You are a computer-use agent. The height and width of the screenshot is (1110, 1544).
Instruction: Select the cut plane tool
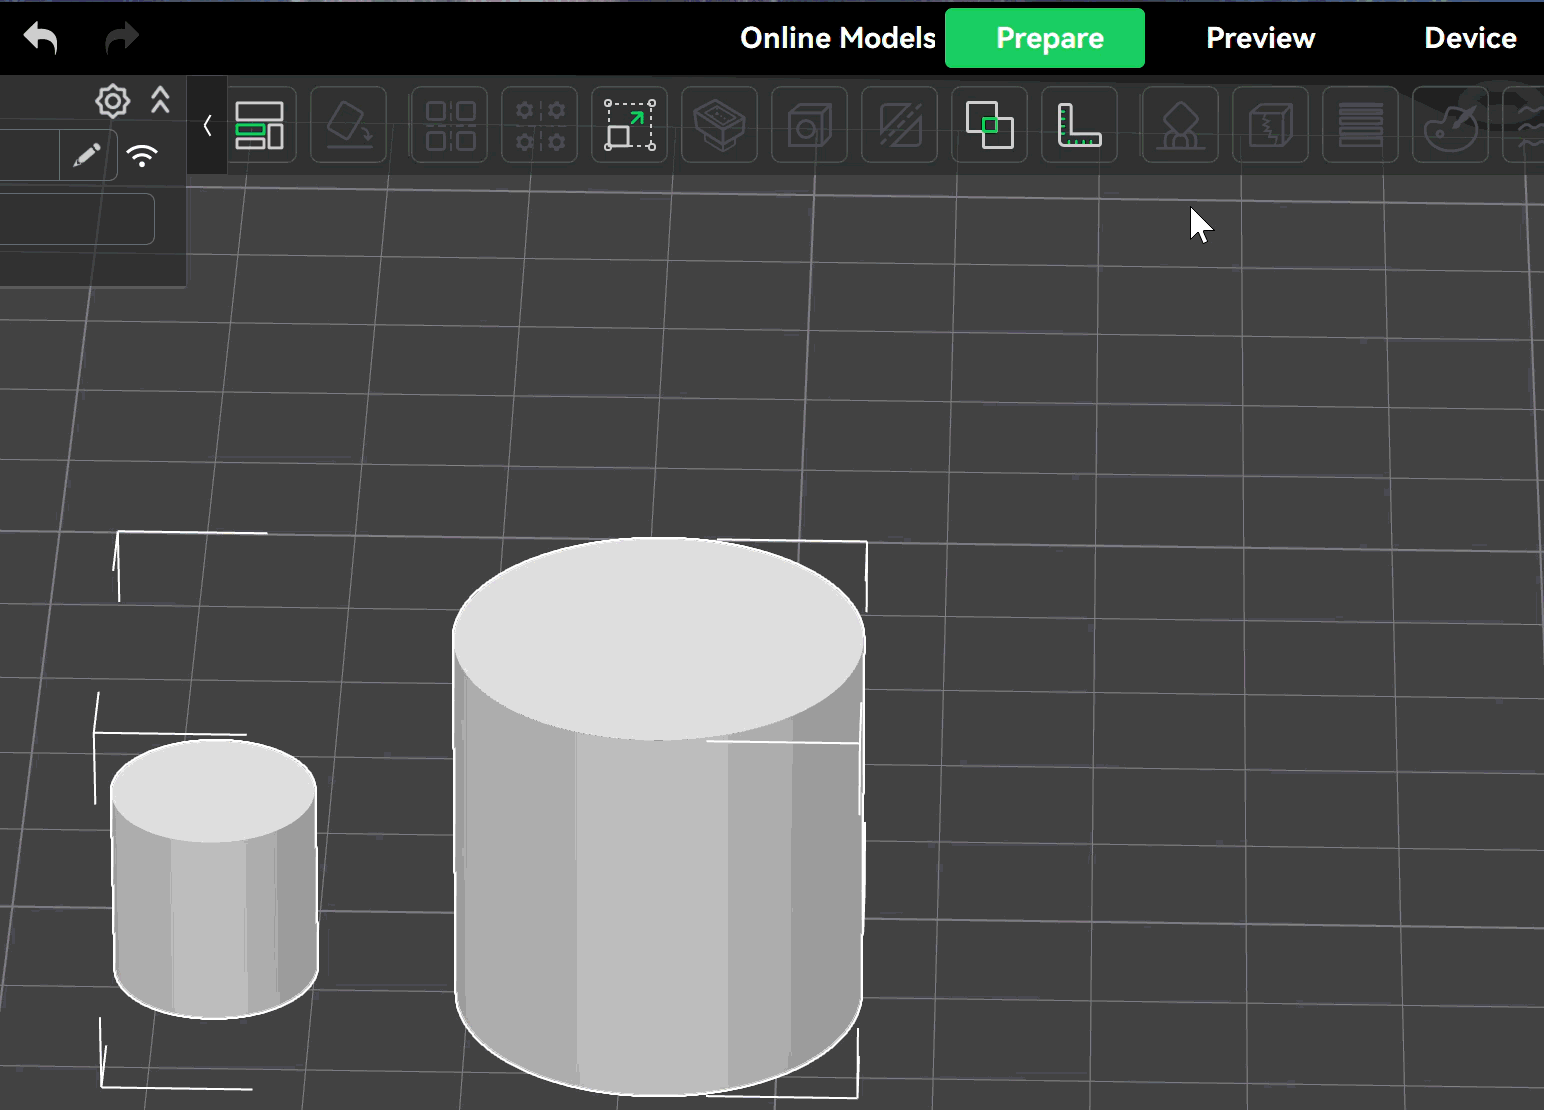pos(900,125)
